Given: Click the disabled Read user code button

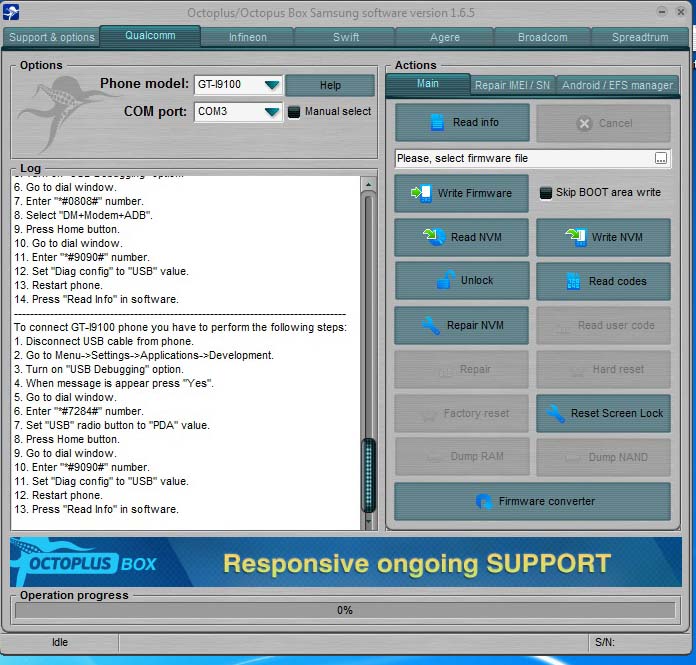Looking at the screenshot, I should 603,325.
